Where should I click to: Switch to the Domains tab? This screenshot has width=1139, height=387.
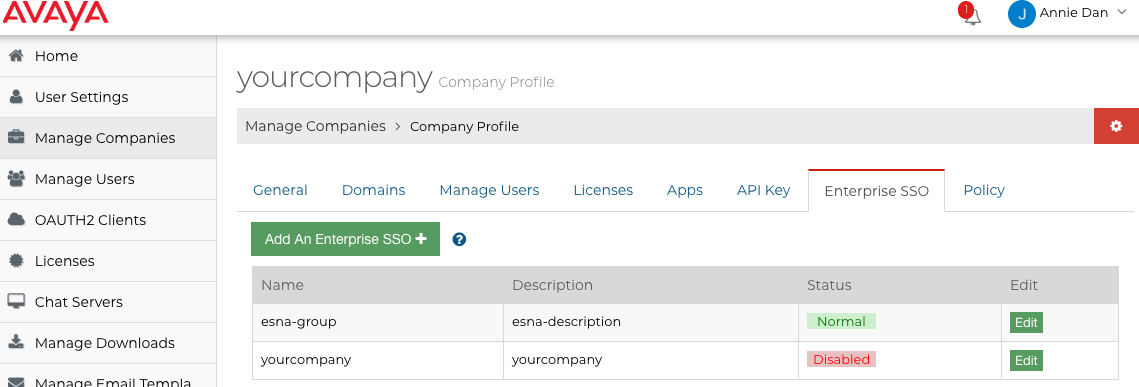(x=373, y=190)
